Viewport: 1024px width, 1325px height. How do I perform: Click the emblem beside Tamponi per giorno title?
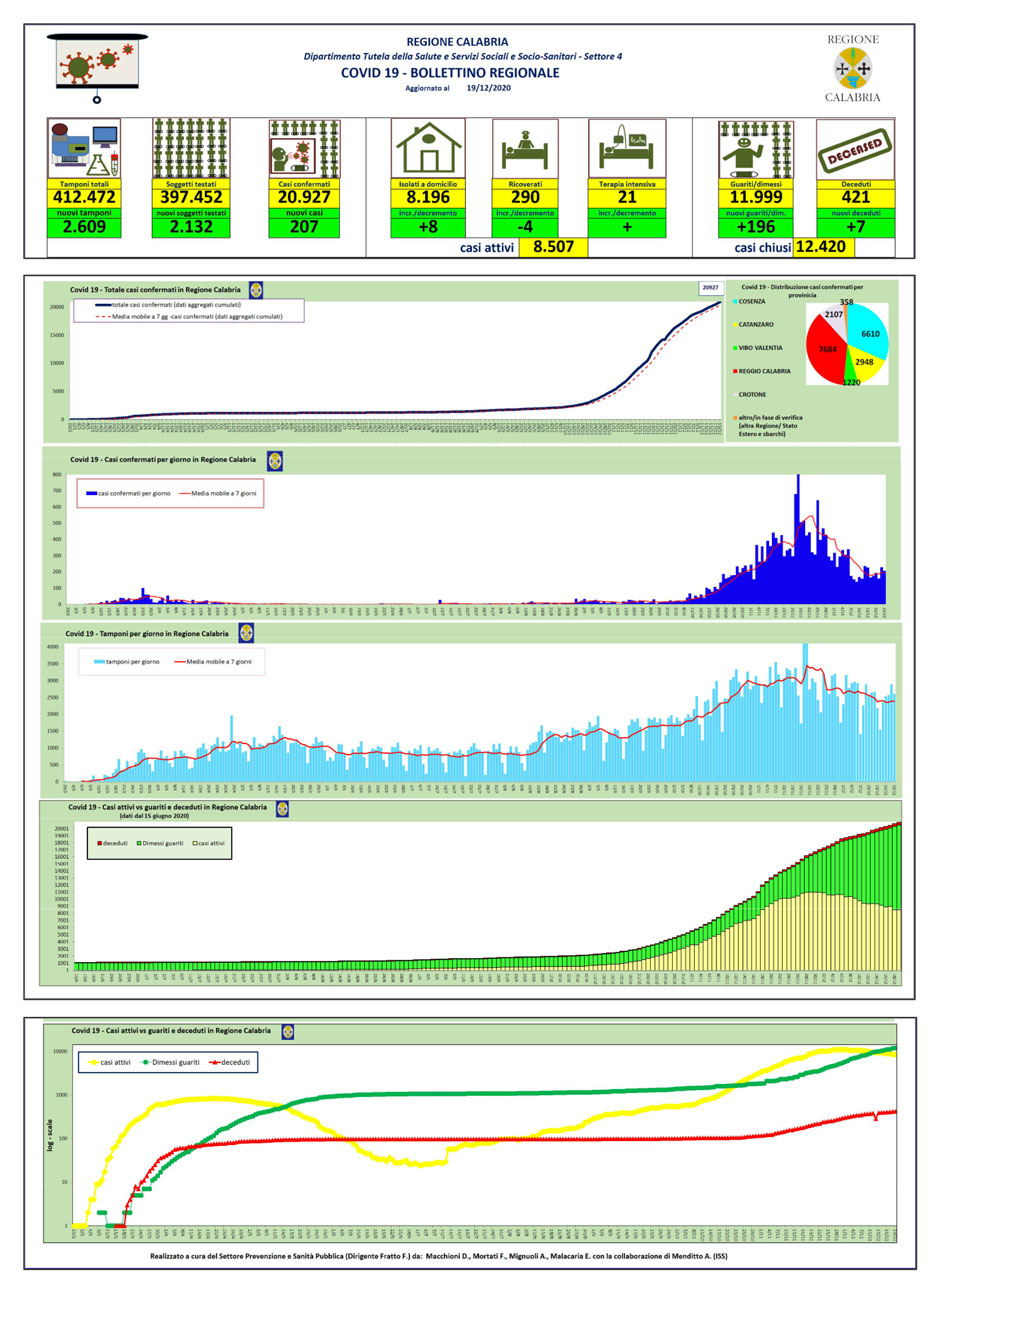pos(247,633)
